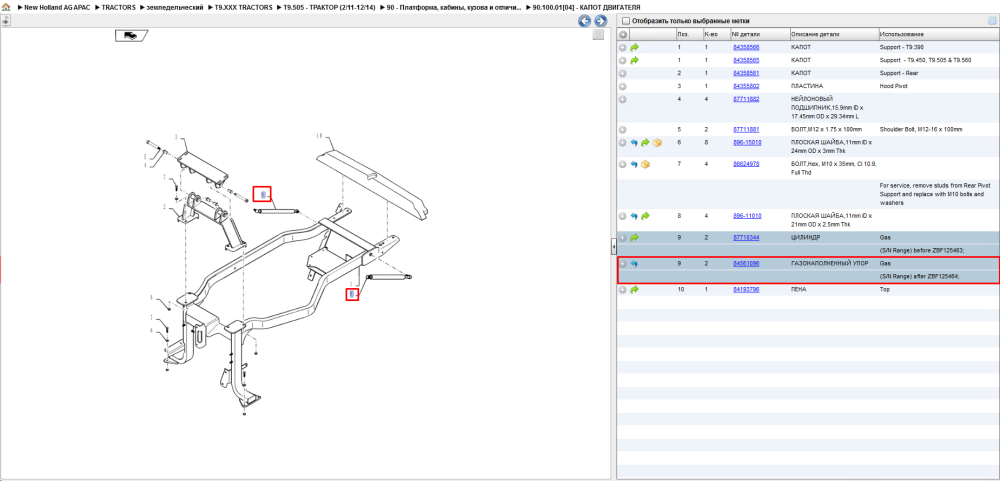Click the green arrow icon for part 84358566
The height and width of the screenshot is (481, 1000).
tap(635, 47)
